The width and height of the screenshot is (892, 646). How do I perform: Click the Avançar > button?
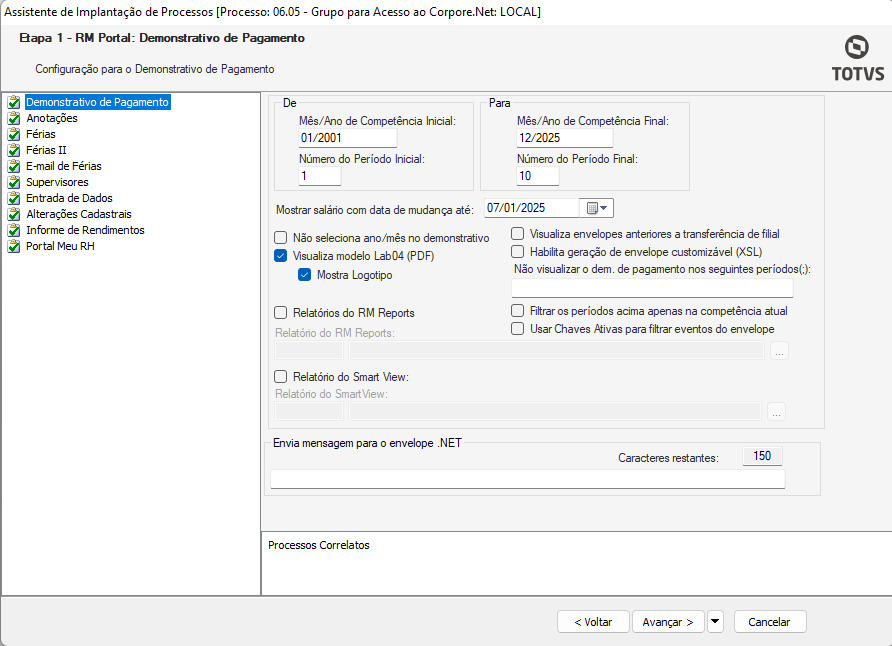click(668, 622)
